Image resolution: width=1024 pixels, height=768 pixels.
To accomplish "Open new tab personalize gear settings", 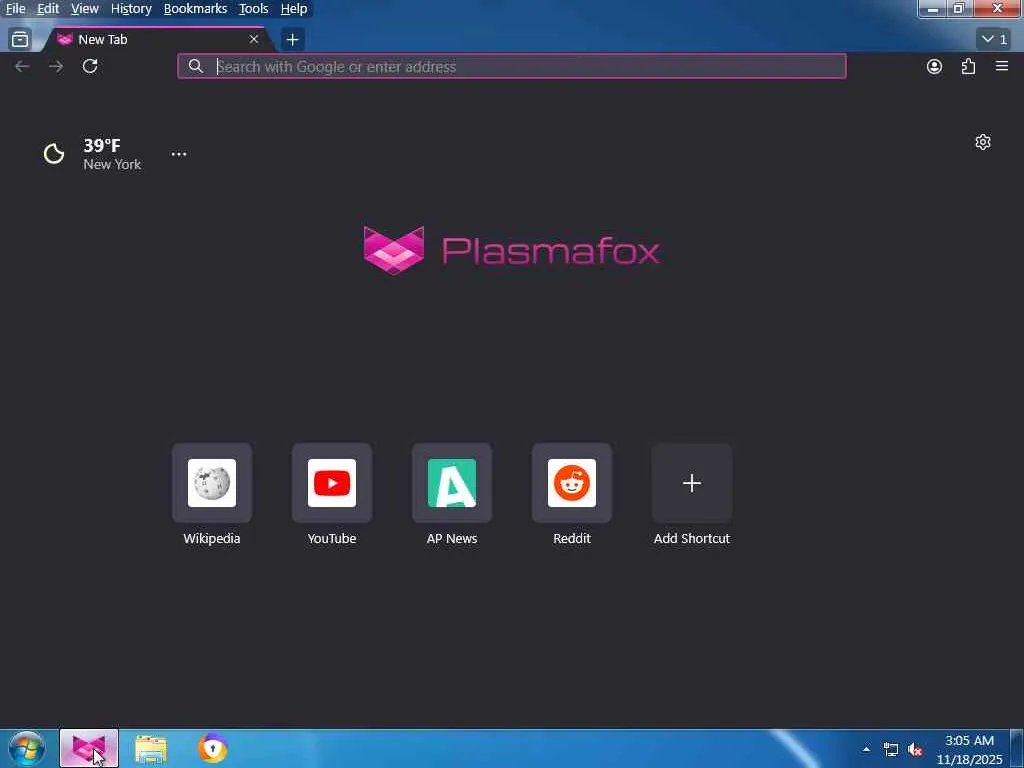I will pos(983,142).
